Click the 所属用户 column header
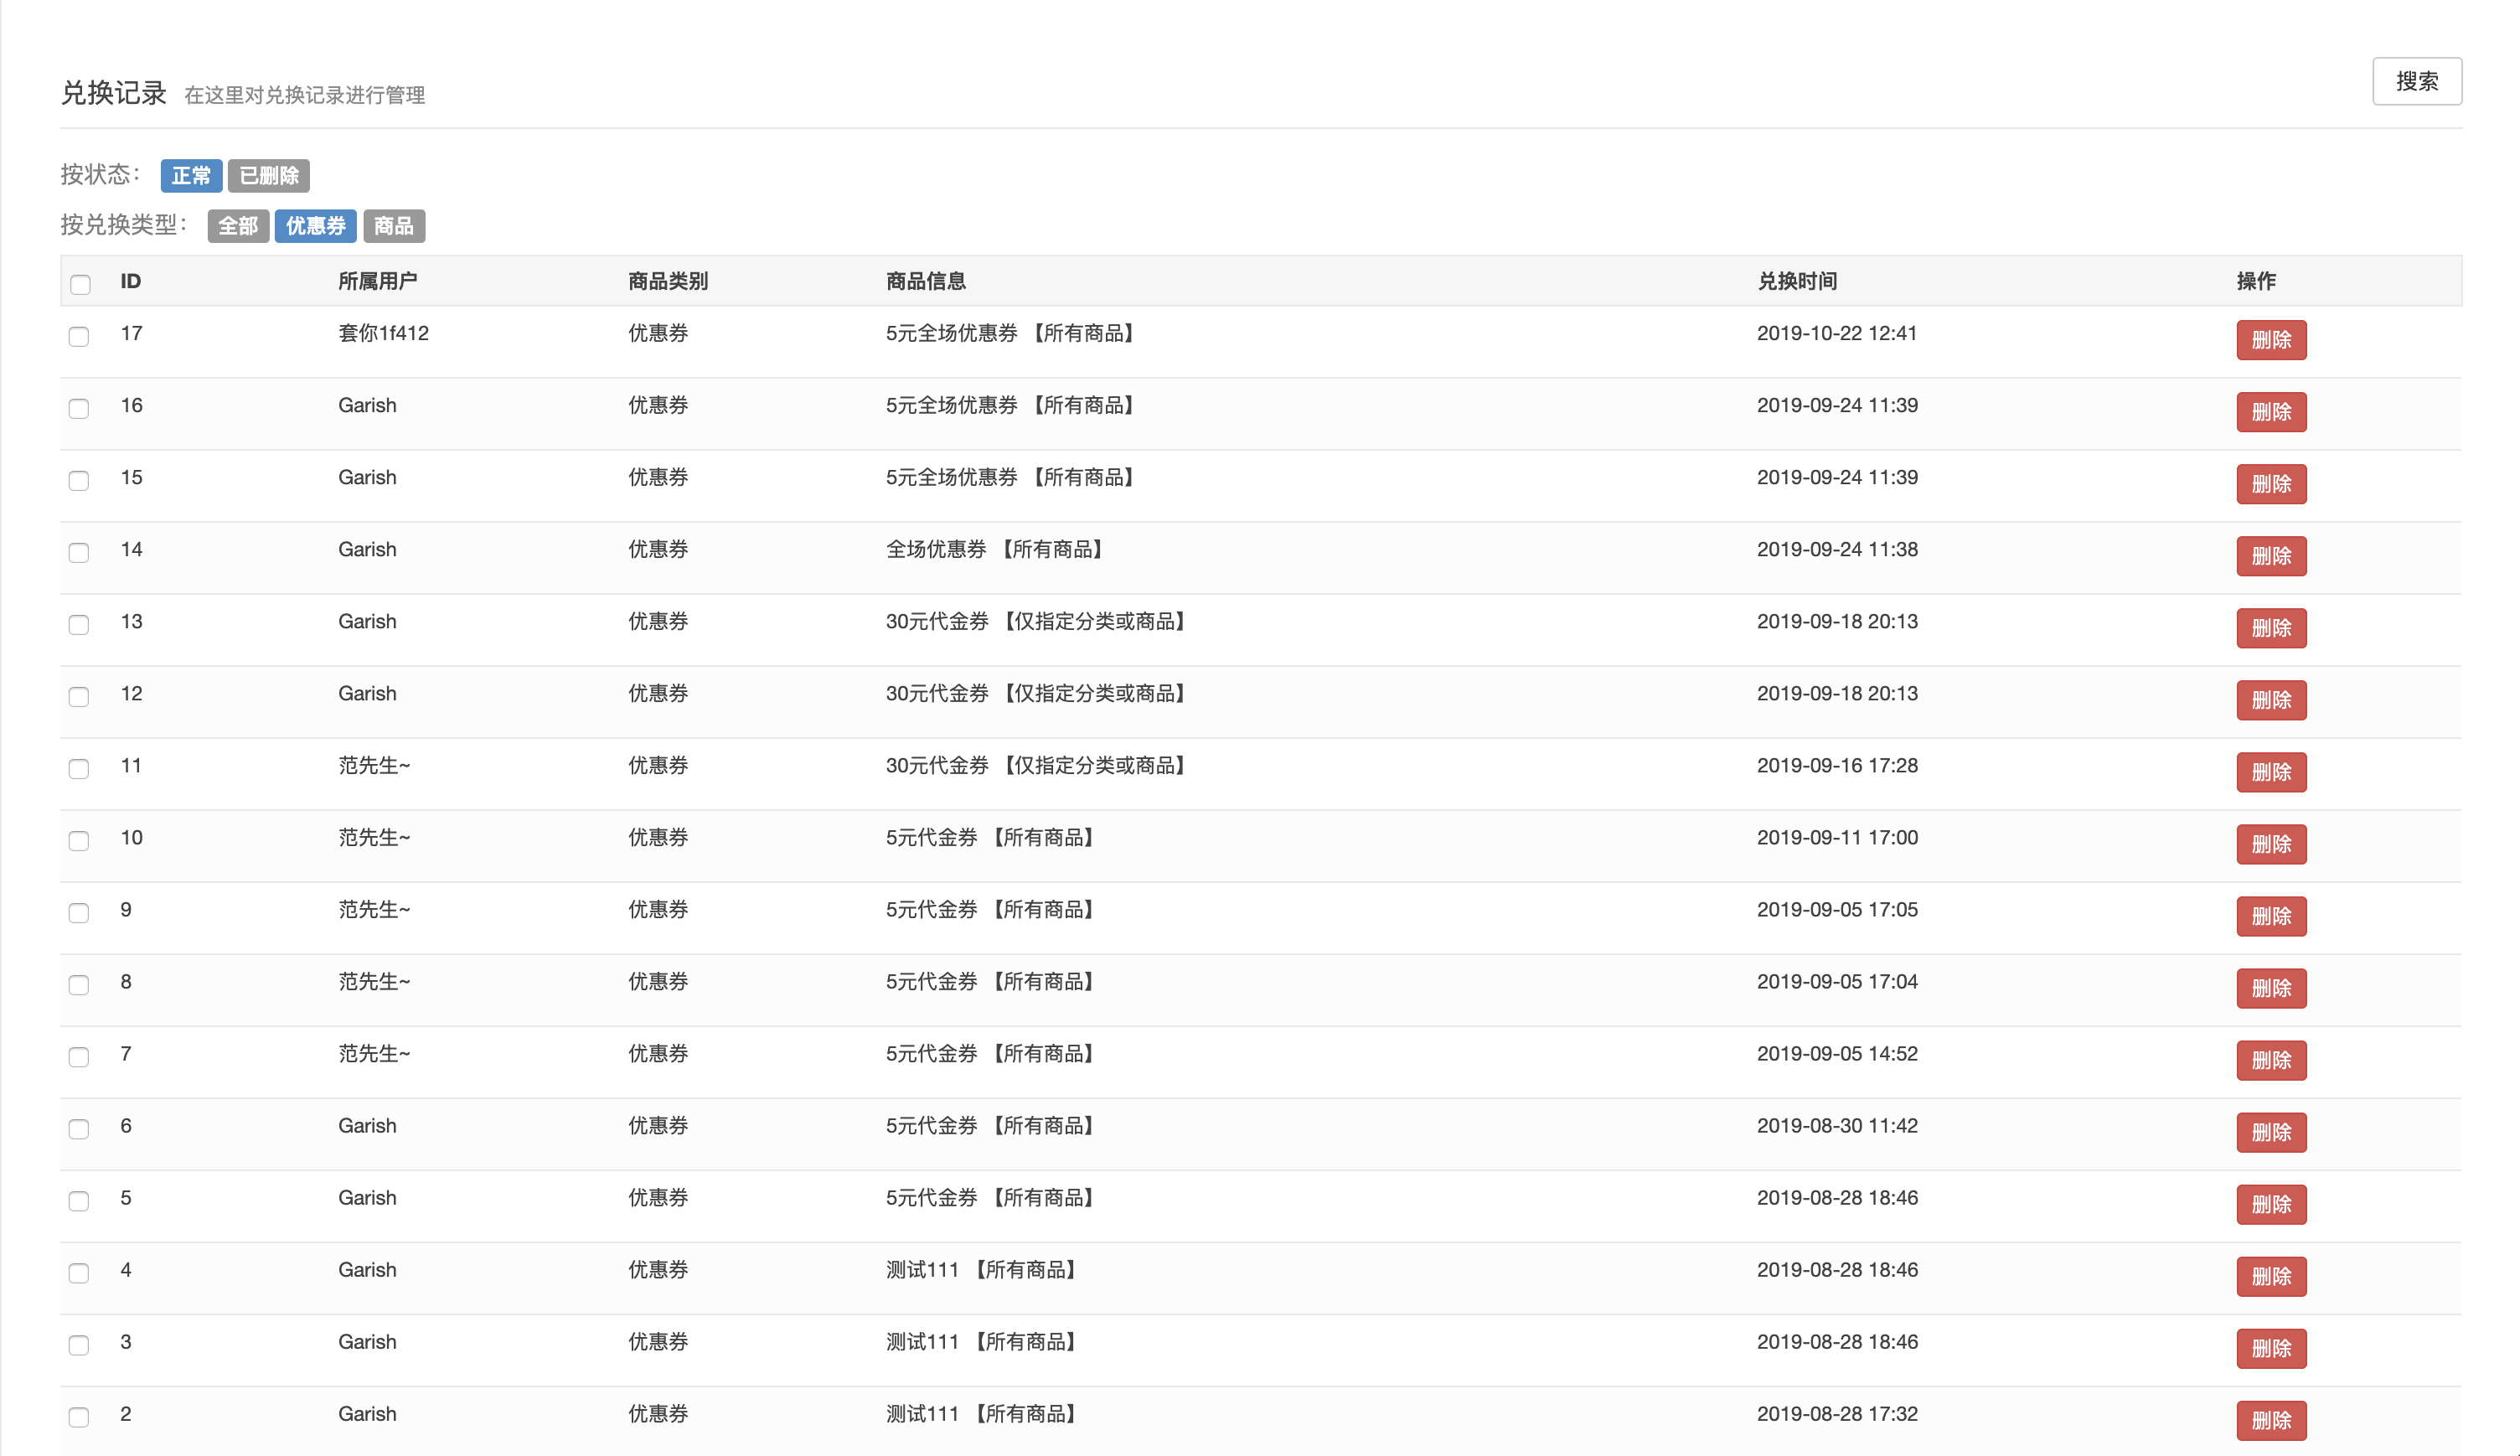 point(377,281)
